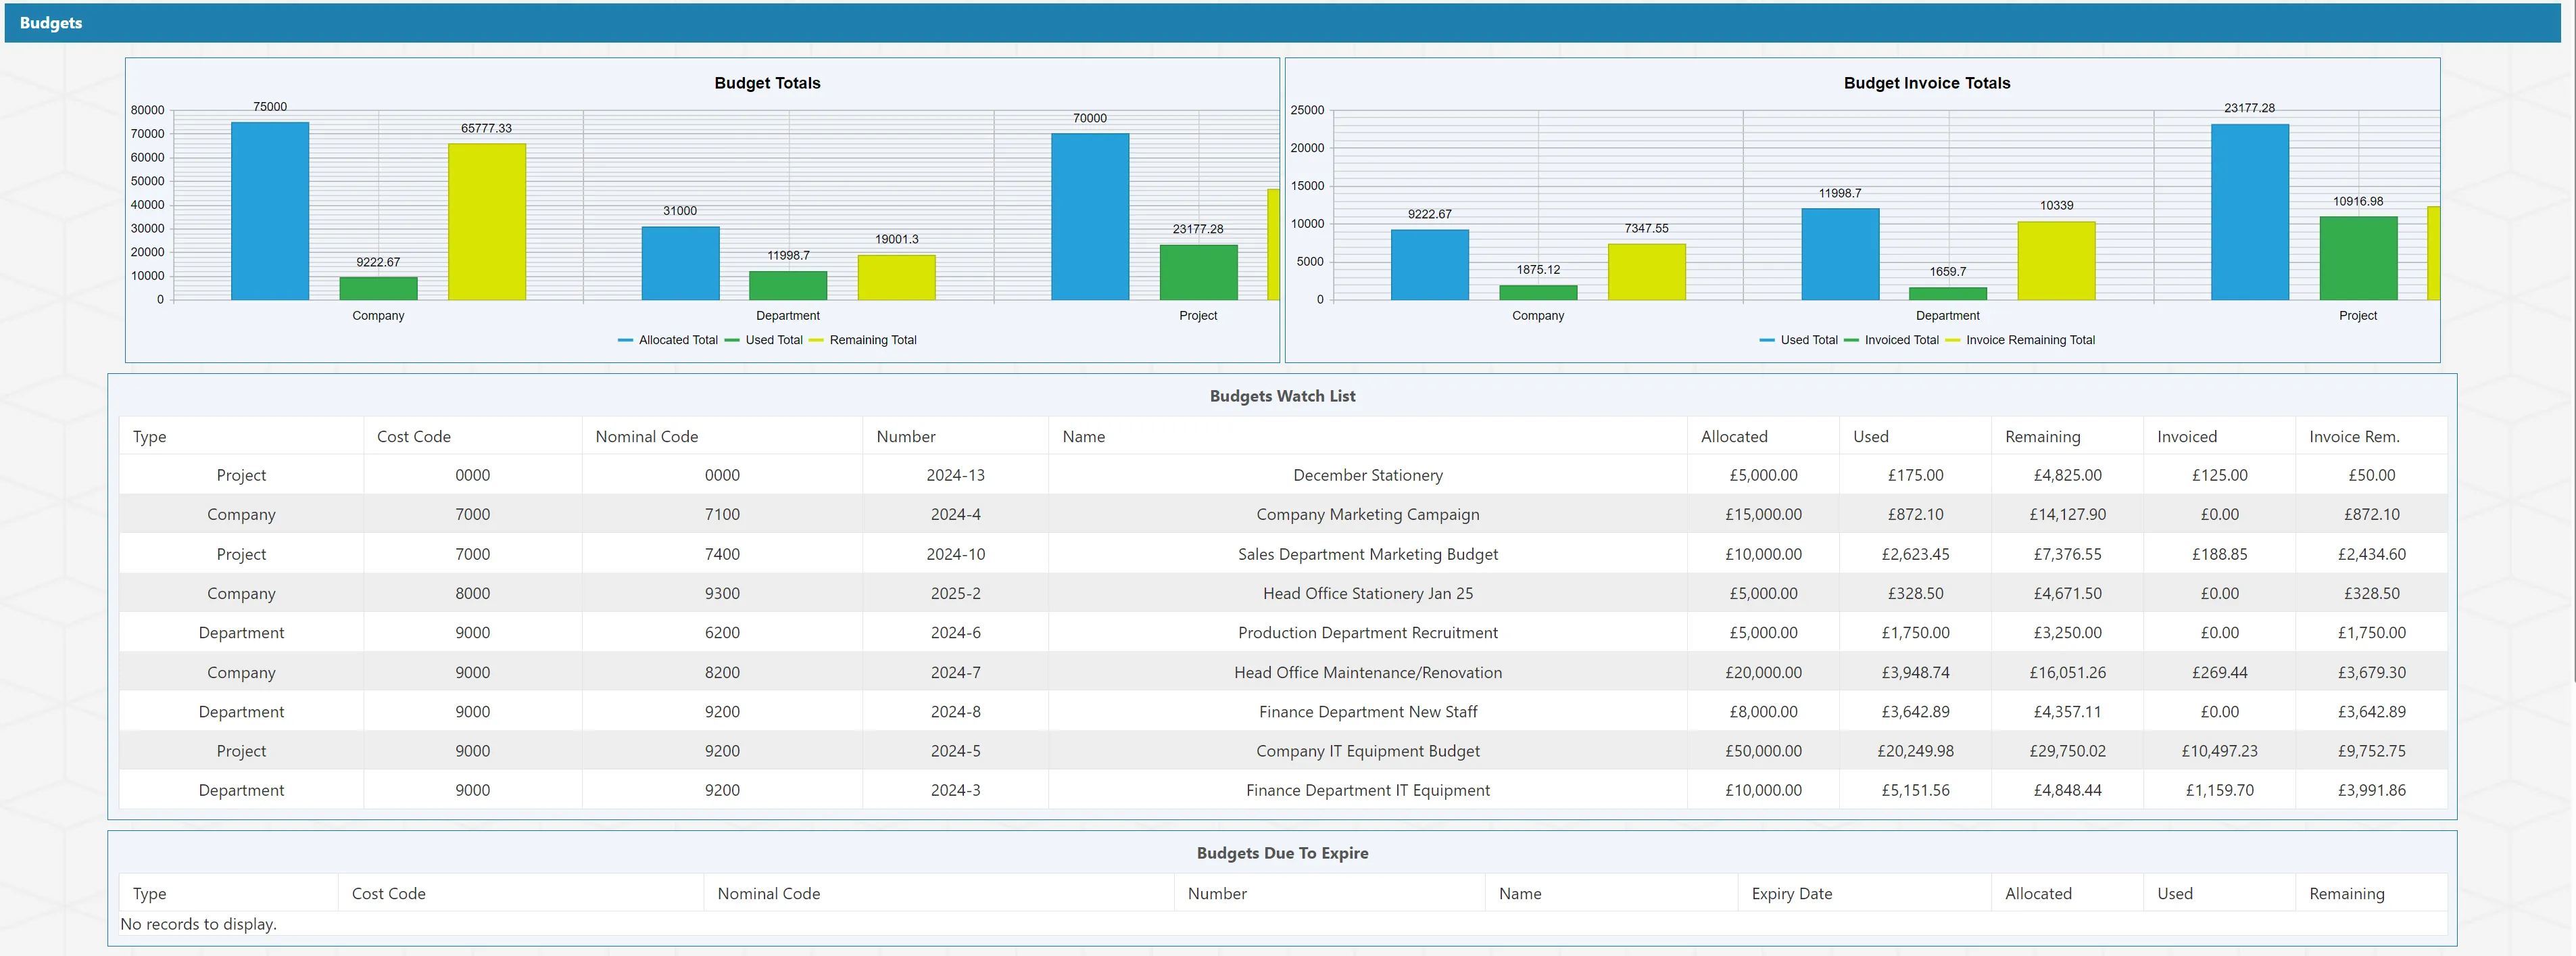This screenshot has width=2576, height=956.
Task: Toggle Allocated Total legend in Budget Totals
Action: pos(667,340)
